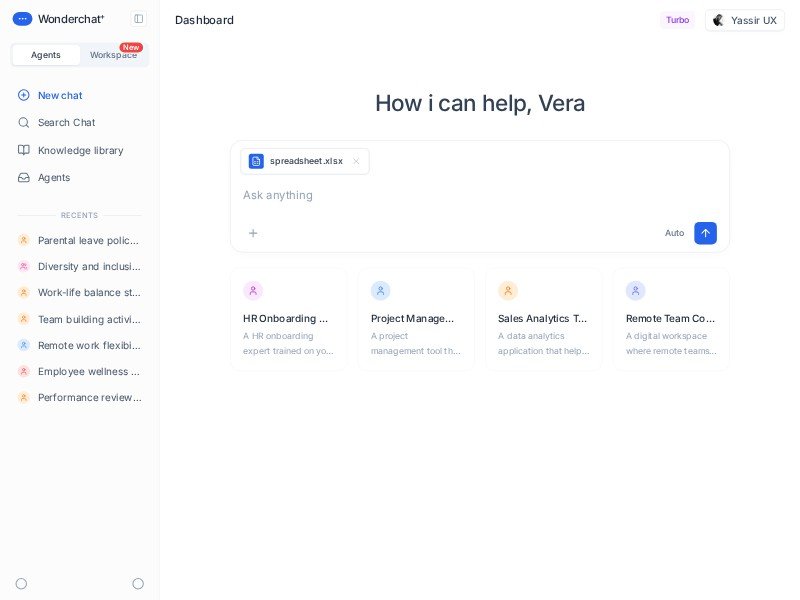Click the bottom-left circle icon in sidebar
The image size is (800, 600).
(21, 583)
